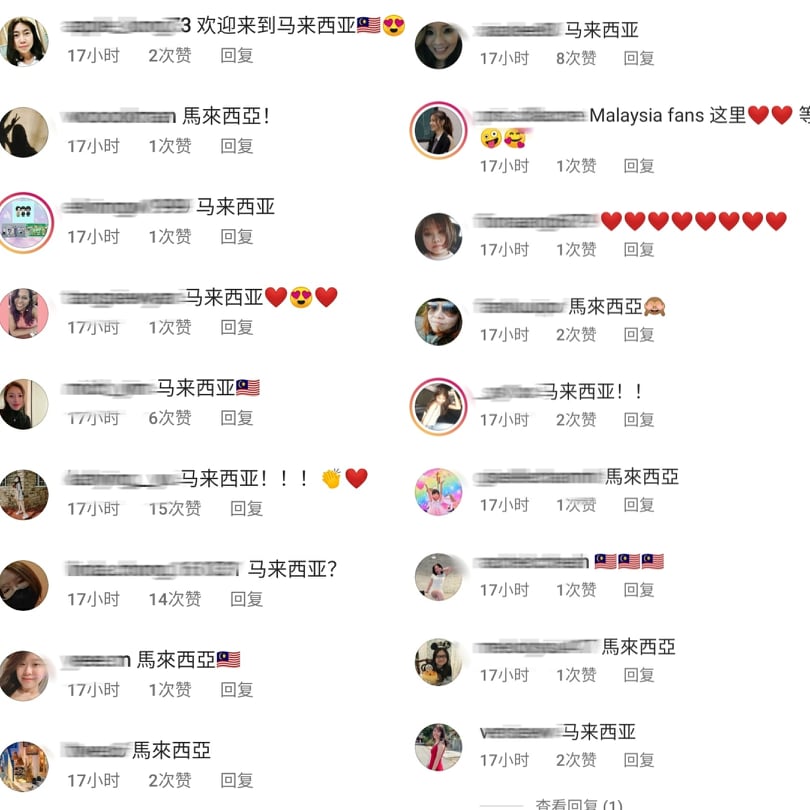Open sunglasses commenter's profile picture

(439, 321)
